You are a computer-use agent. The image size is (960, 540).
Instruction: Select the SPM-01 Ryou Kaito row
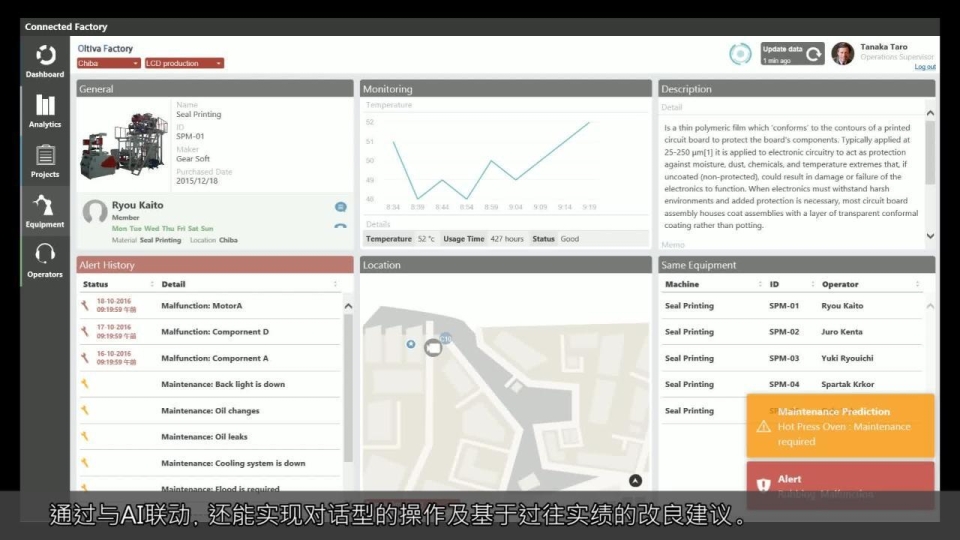pos(792,306)
